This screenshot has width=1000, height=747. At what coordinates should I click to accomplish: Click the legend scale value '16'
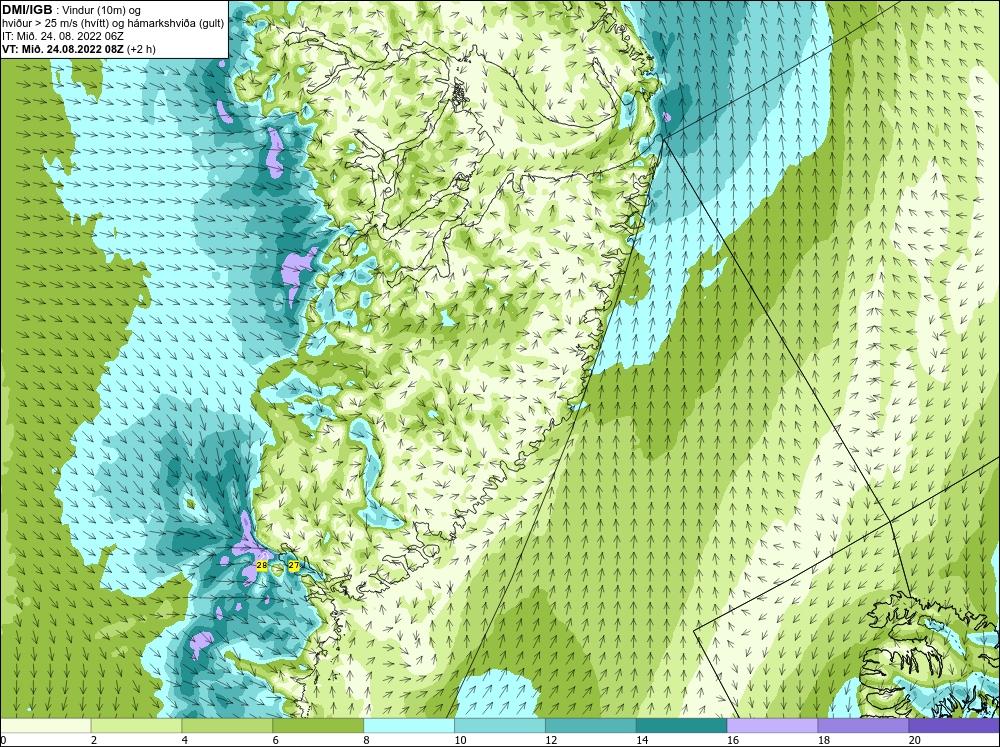point(733,740)
